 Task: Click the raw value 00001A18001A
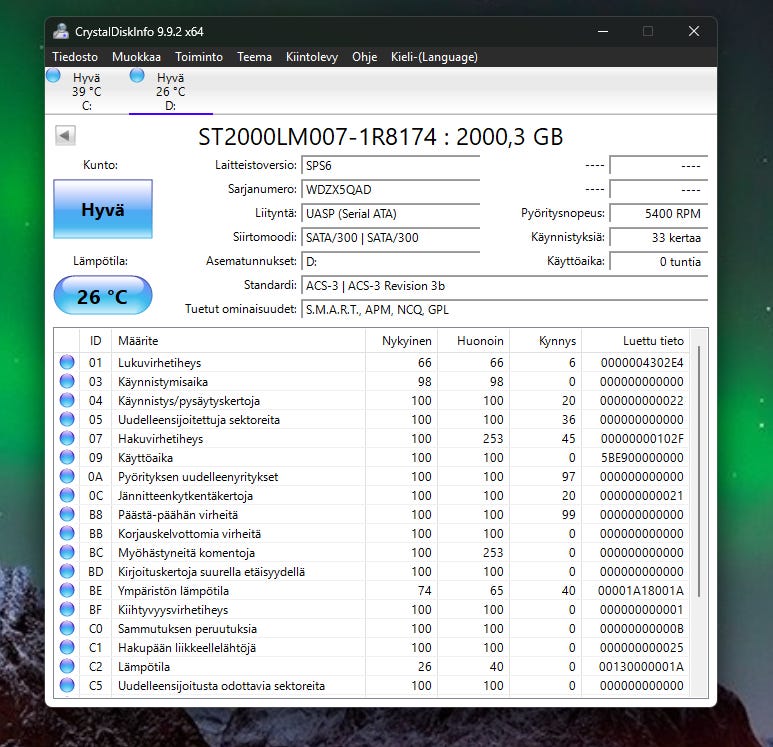click(x=640, y=590)
